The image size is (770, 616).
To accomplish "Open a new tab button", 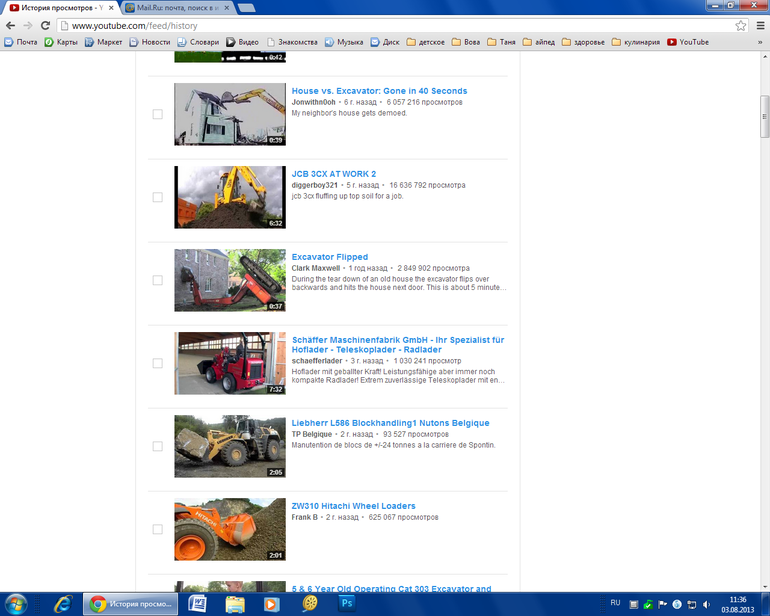I will (246, 8).
